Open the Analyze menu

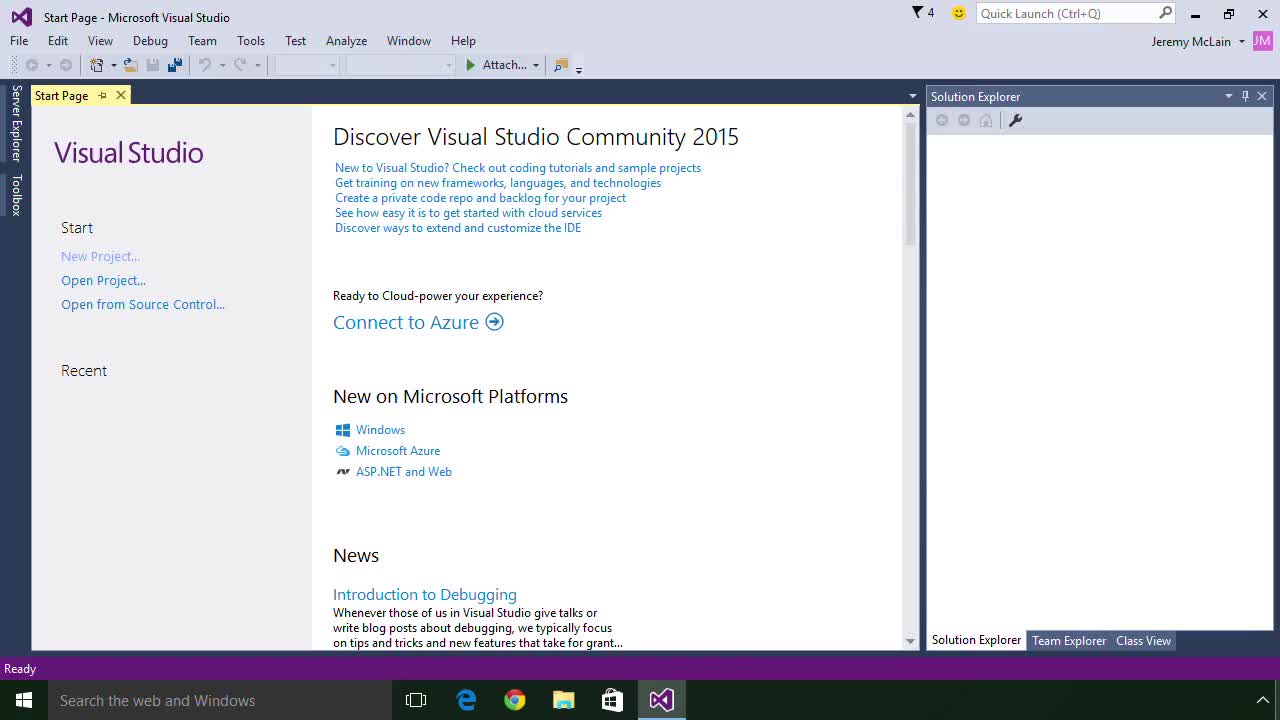(346, 41)
